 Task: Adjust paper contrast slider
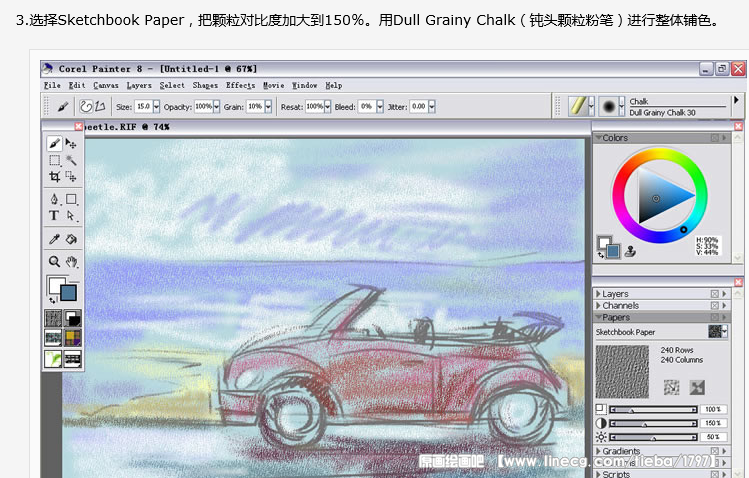653,424
